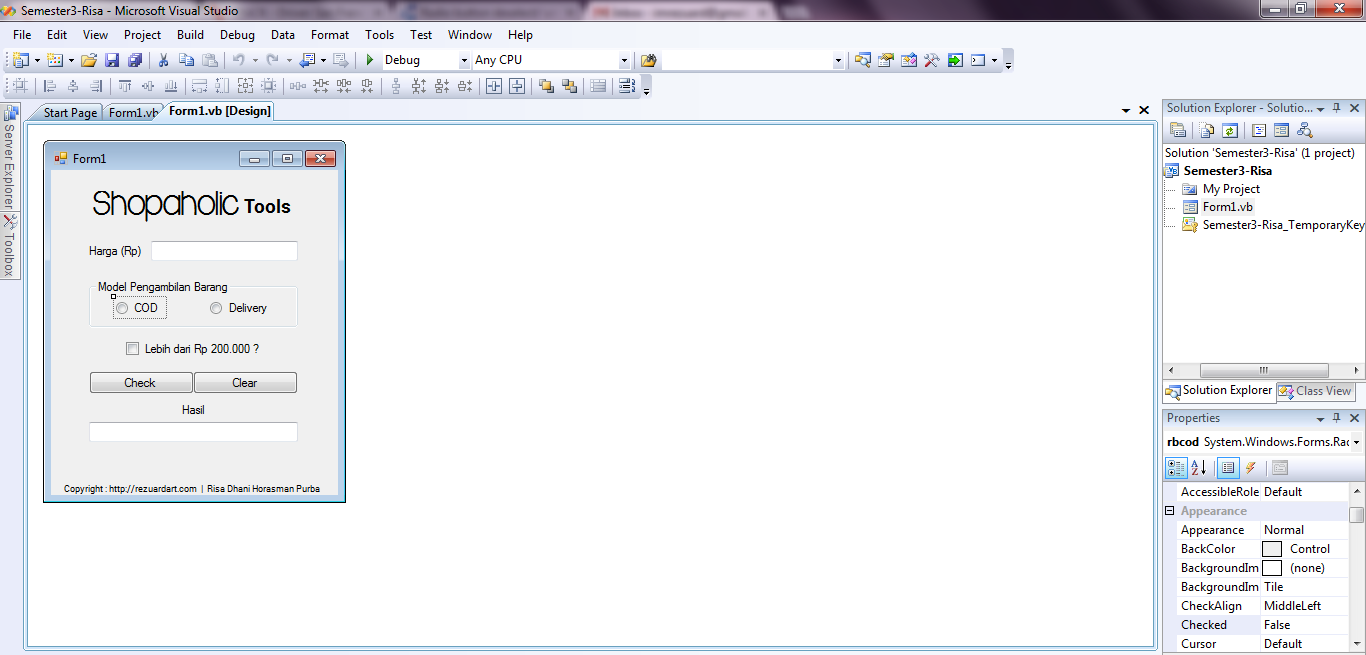Open the empty Find combo box dropdown
The width and height of the screenshot is (1366, 655).
838,60
